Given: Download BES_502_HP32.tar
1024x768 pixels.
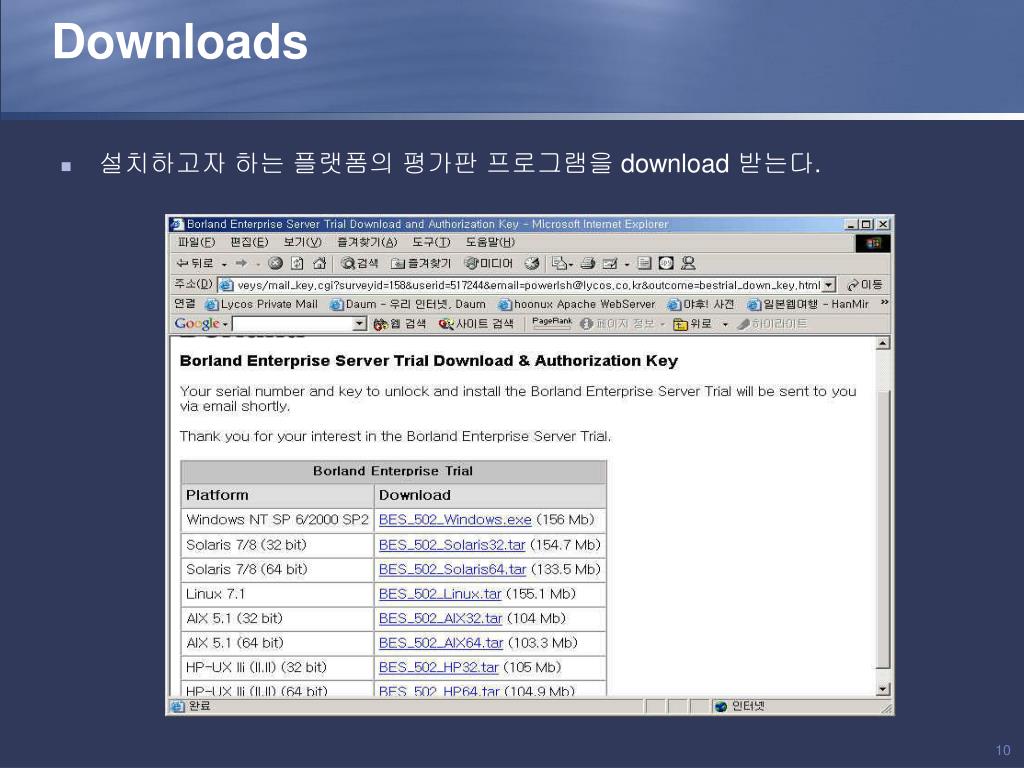Looking at the screenshot, I should [439, 667].
